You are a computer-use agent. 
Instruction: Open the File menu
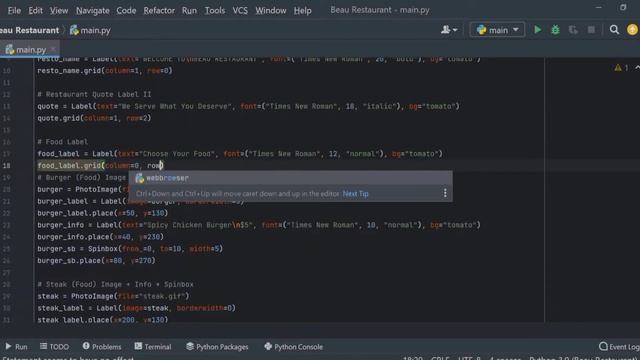click(14, 10)
